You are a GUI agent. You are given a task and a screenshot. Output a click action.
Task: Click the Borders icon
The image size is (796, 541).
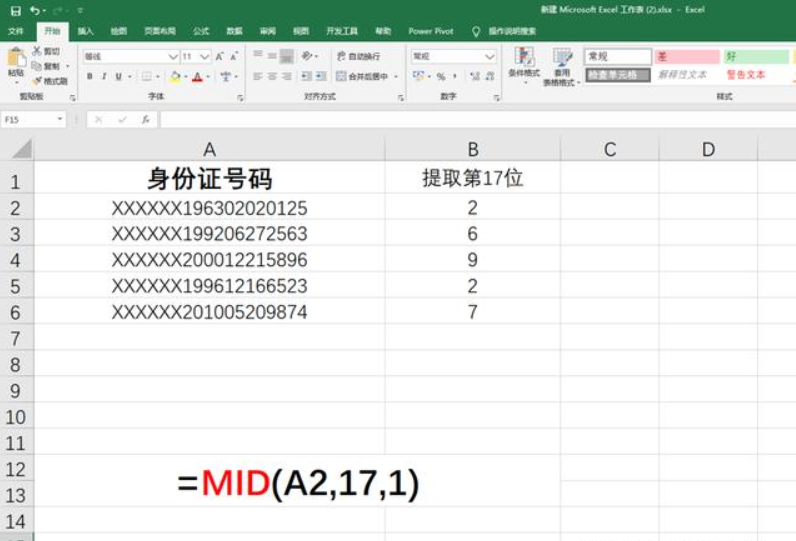[x=147, y=77]
